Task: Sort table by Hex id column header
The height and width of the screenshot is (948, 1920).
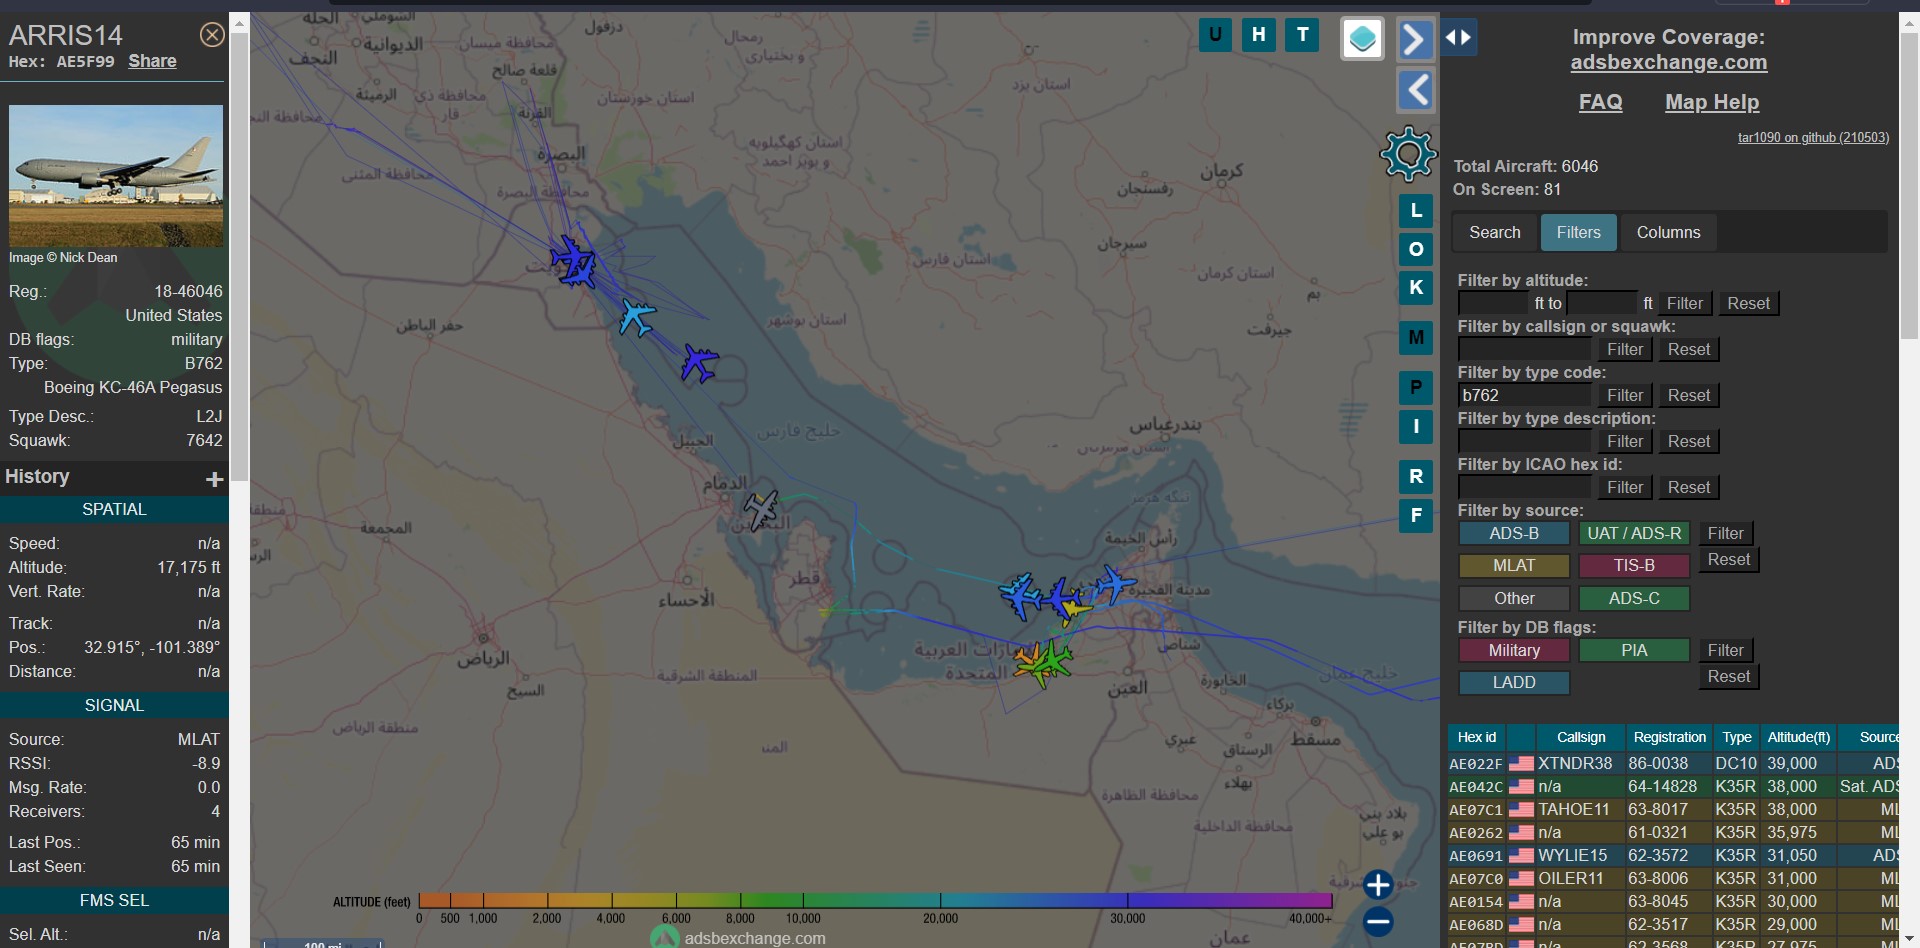Action: click(x=1476, y=737)
